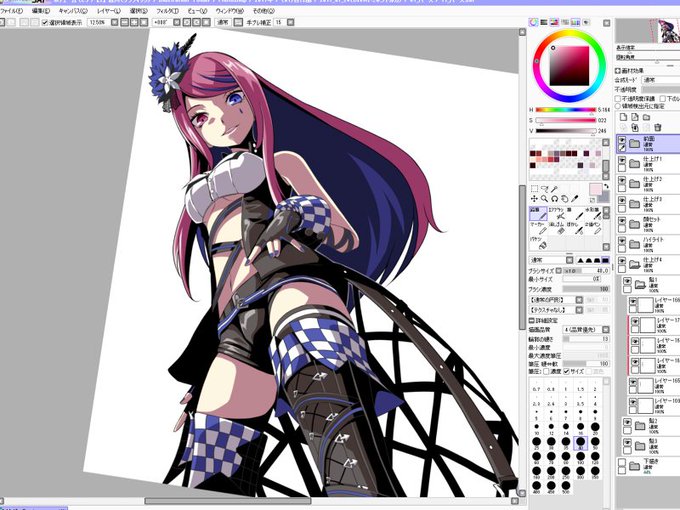Show the 下描き folder layer
Image resolution: width=680 pixels, height=510 pixels.
[622, 463]
